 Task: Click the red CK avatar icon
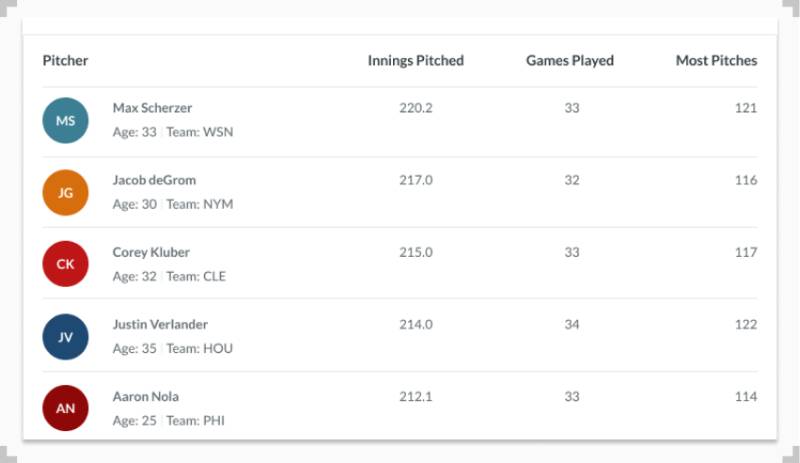tap(65, 264)
